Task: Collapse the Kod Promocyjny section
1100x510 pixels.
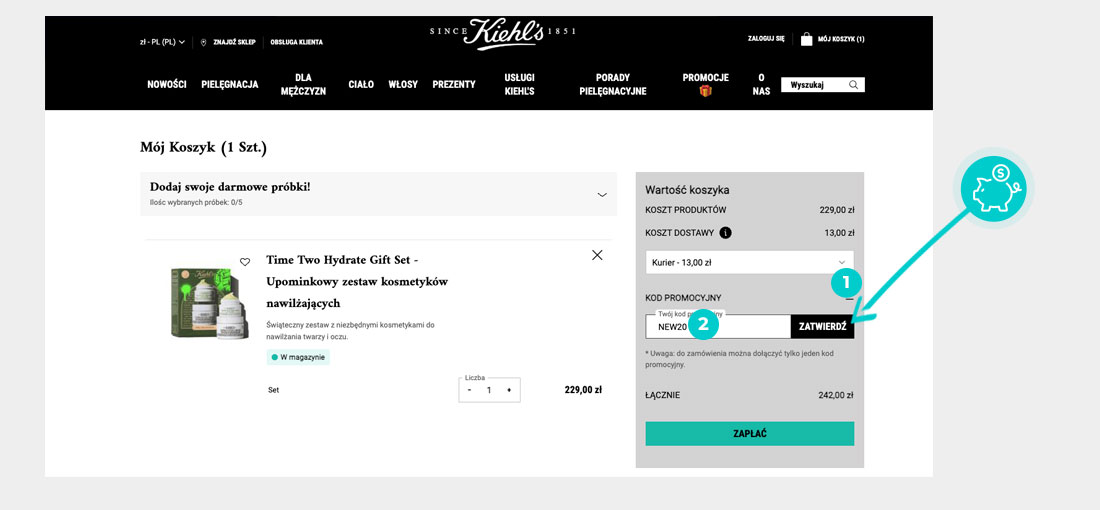Action: pyautogui.click(x=849, y=298)
